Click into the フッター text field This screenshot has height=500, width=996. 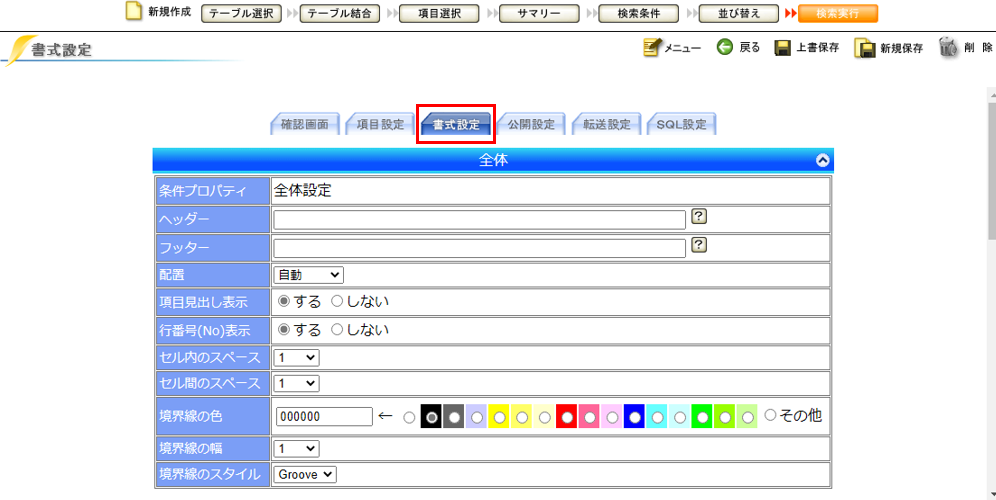[480, 248]
